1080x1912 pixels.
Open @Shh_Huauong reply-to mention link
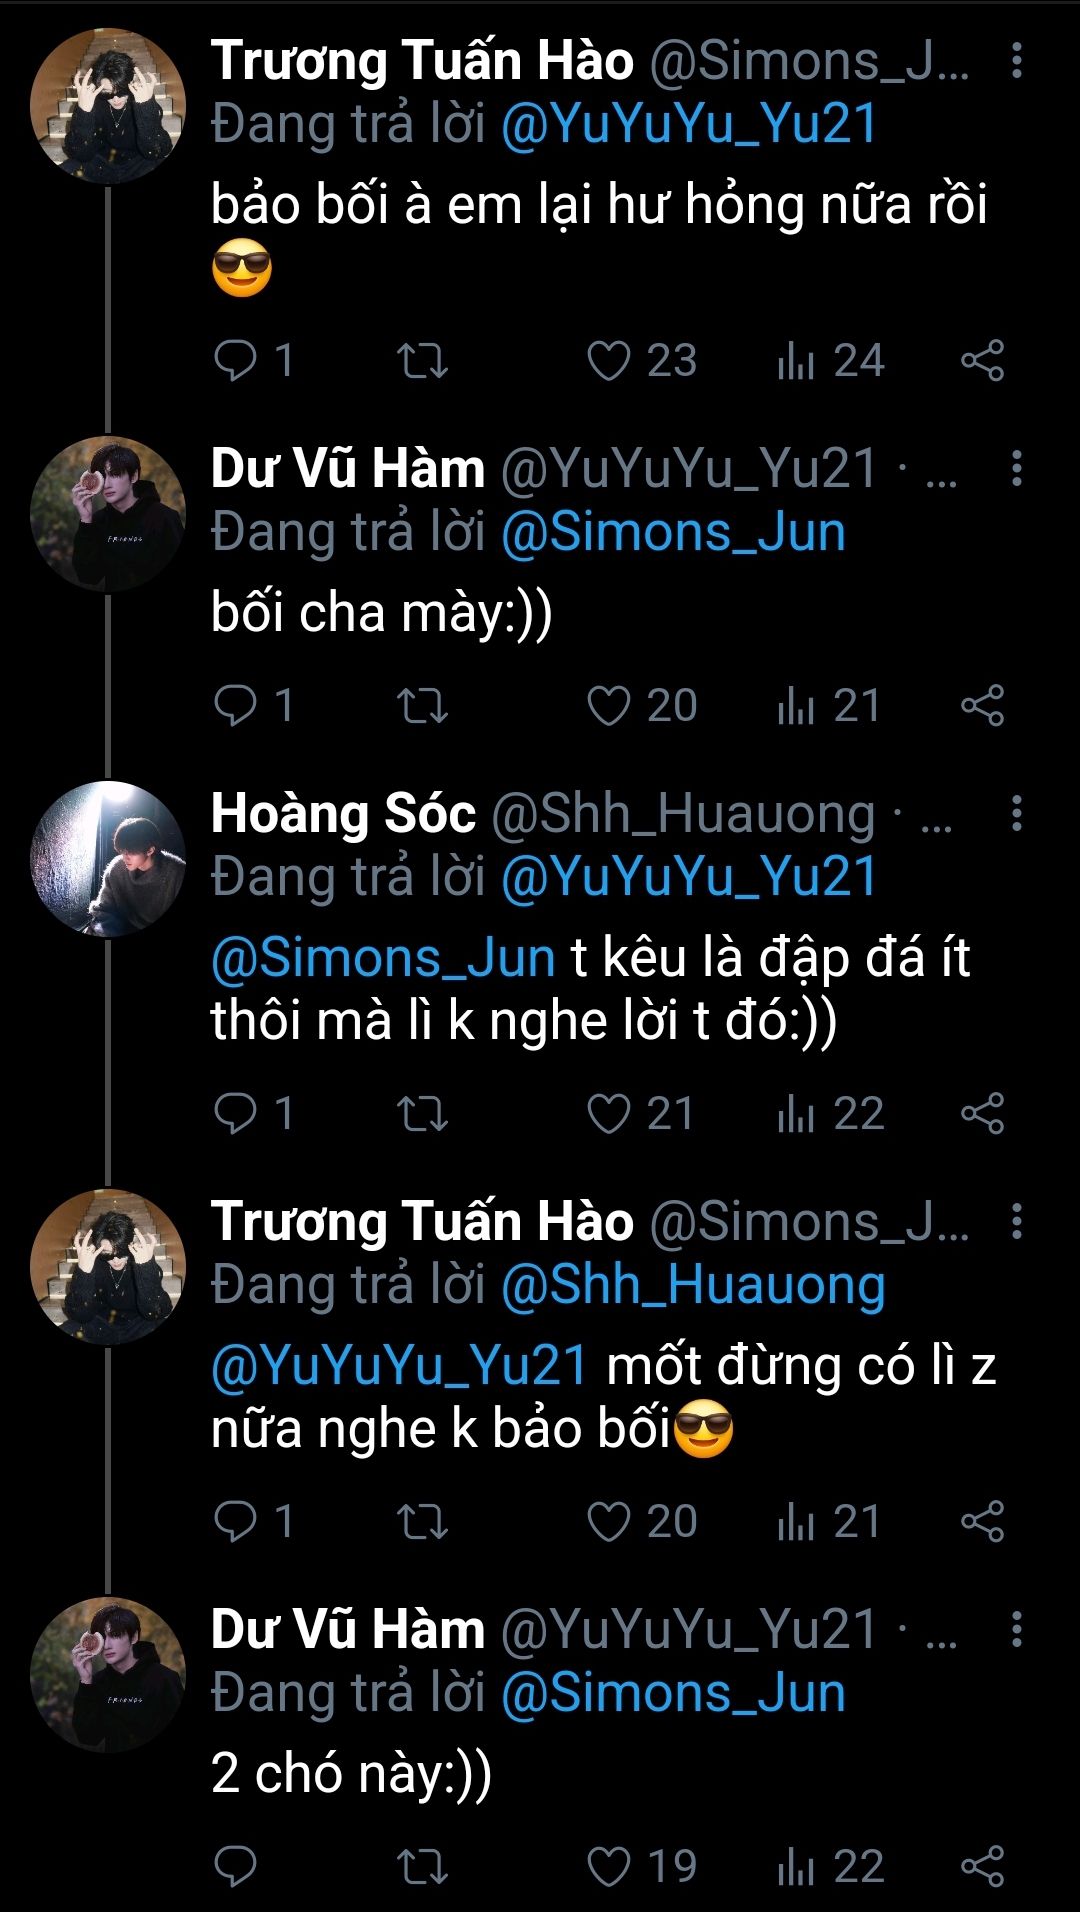(692, 1286)
